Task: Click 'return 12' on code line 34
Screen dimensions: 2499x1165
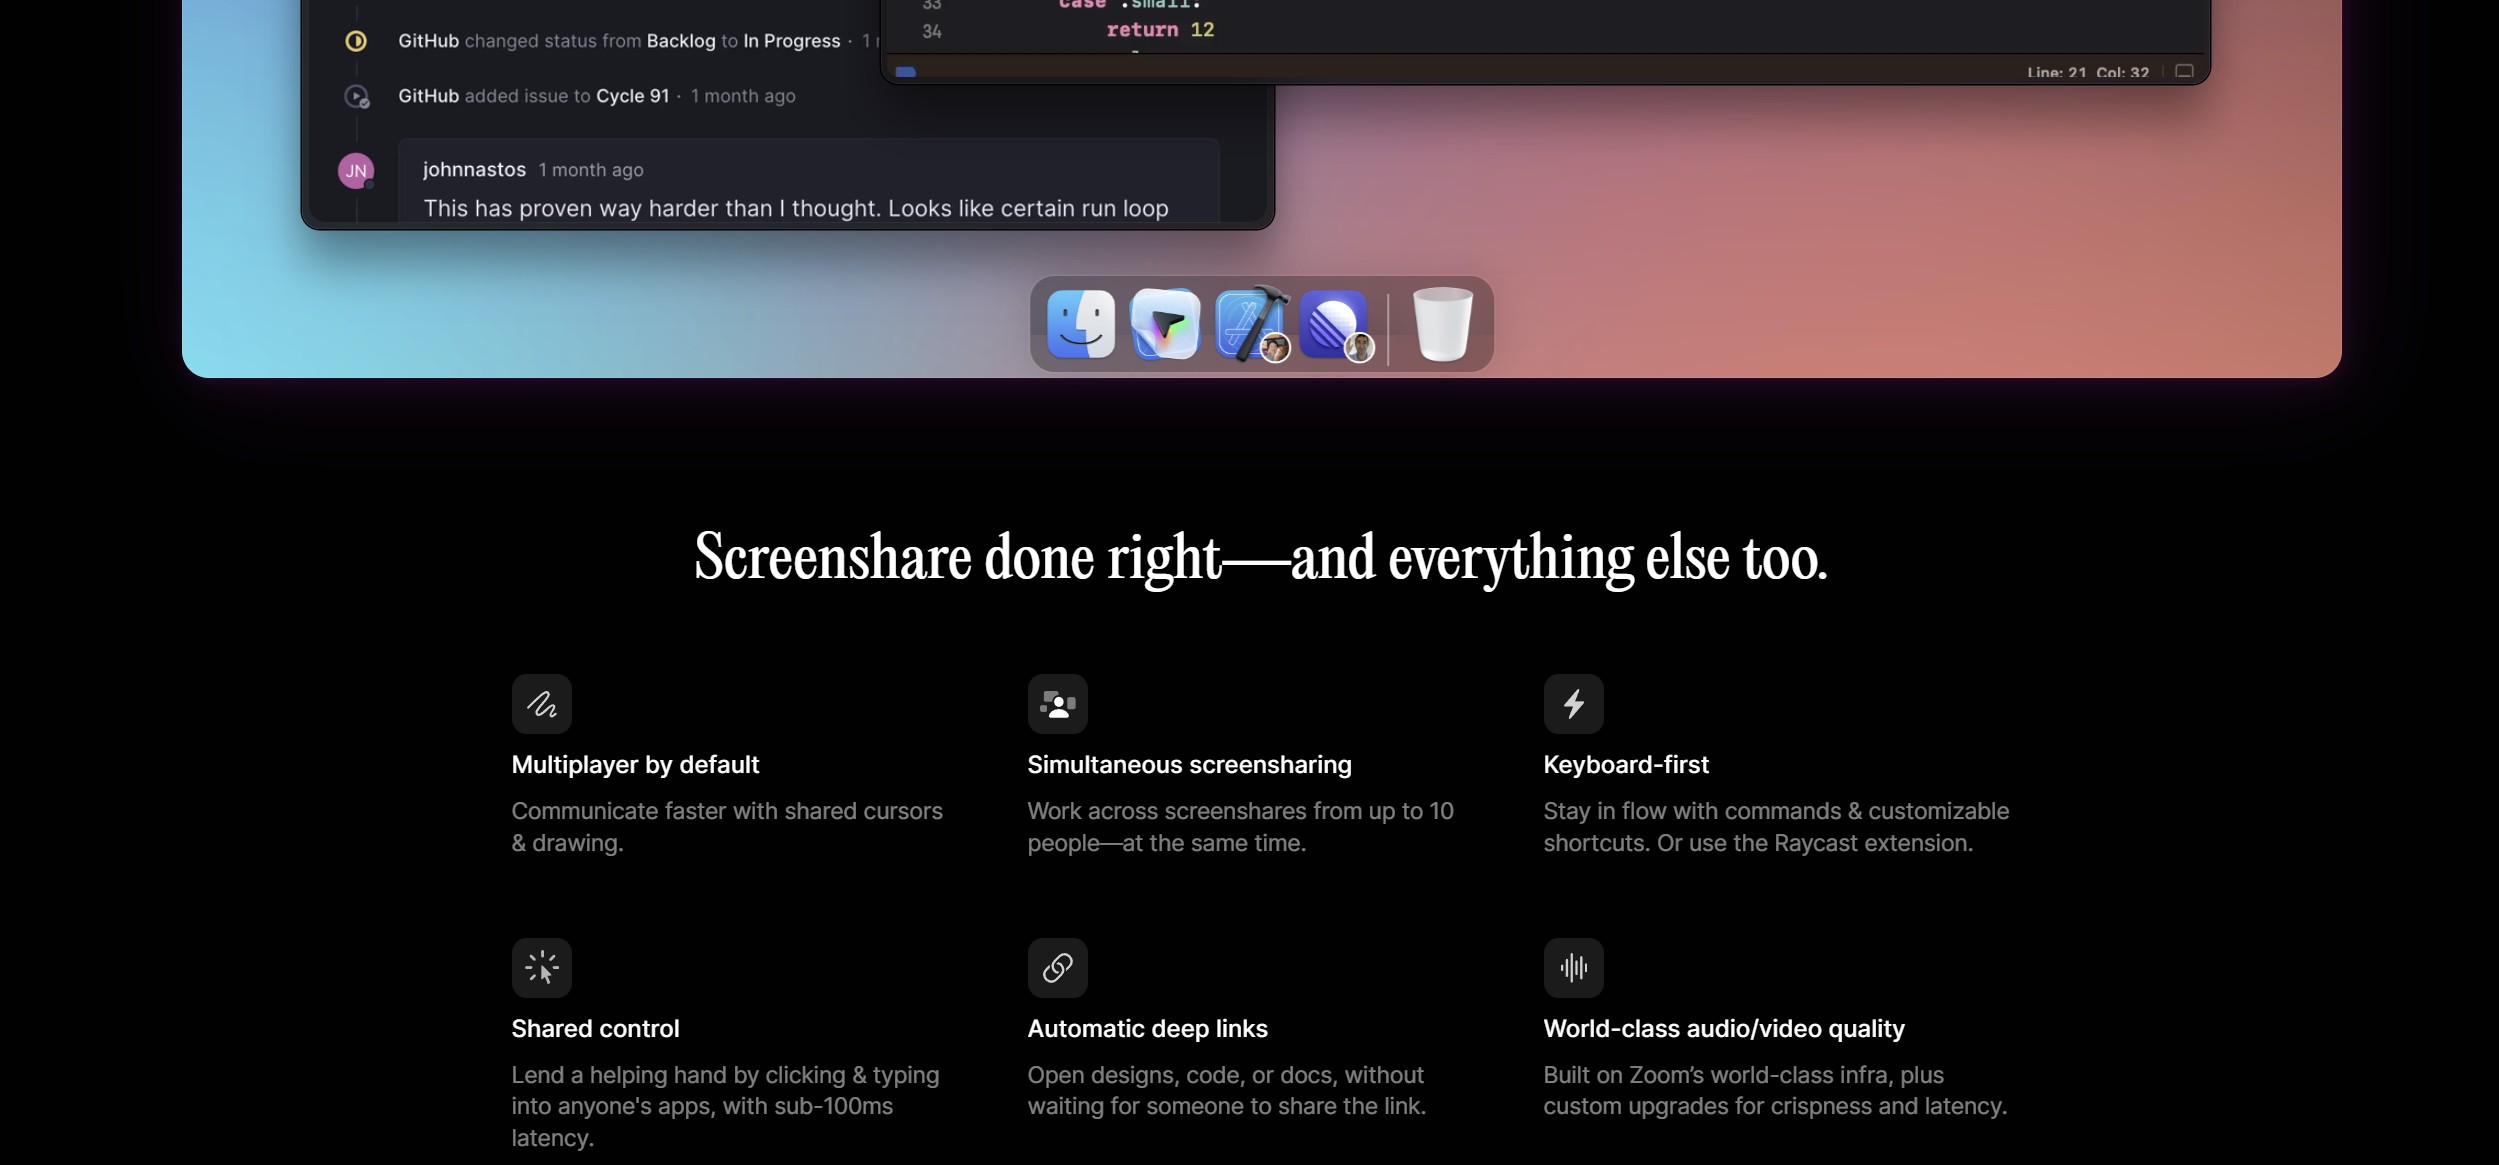Action: 1160,30
